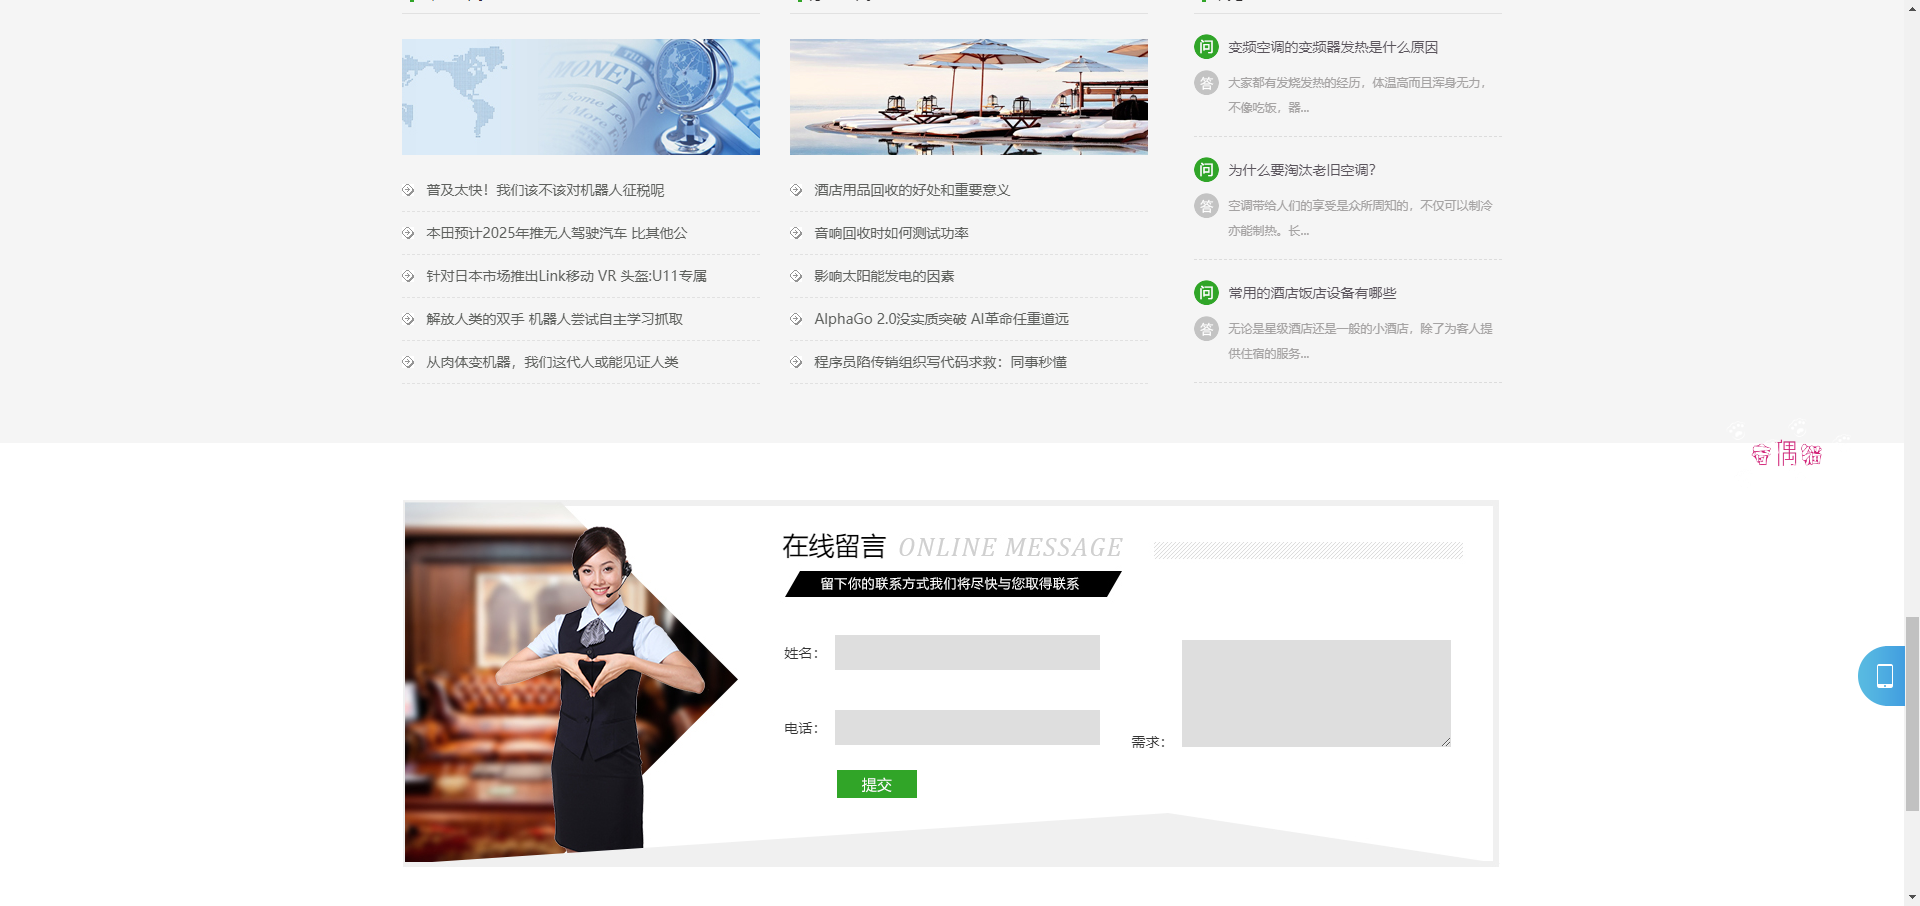Focus the 电话 phone input field

967,728
